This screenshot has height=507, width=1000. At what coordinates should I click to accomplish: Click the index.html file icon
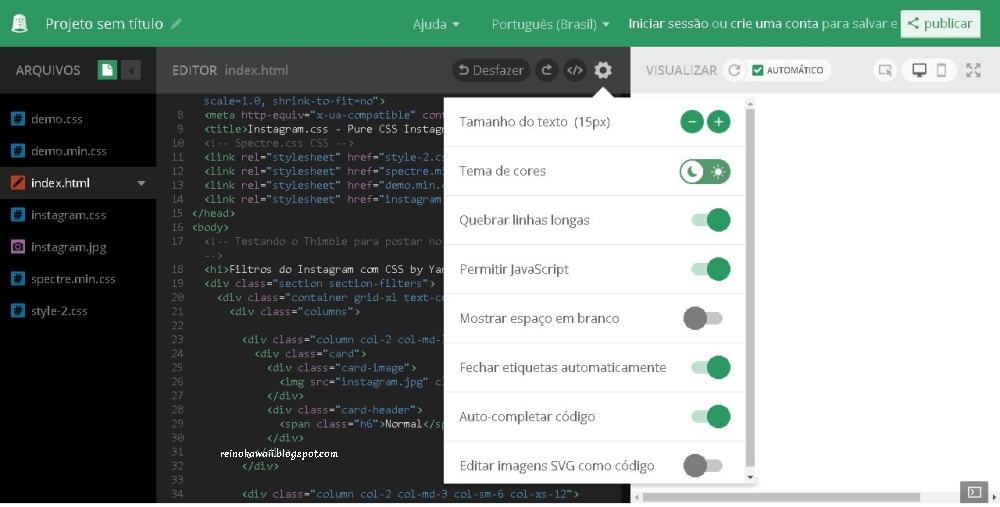pyautogui.click(x=18, y=183)
